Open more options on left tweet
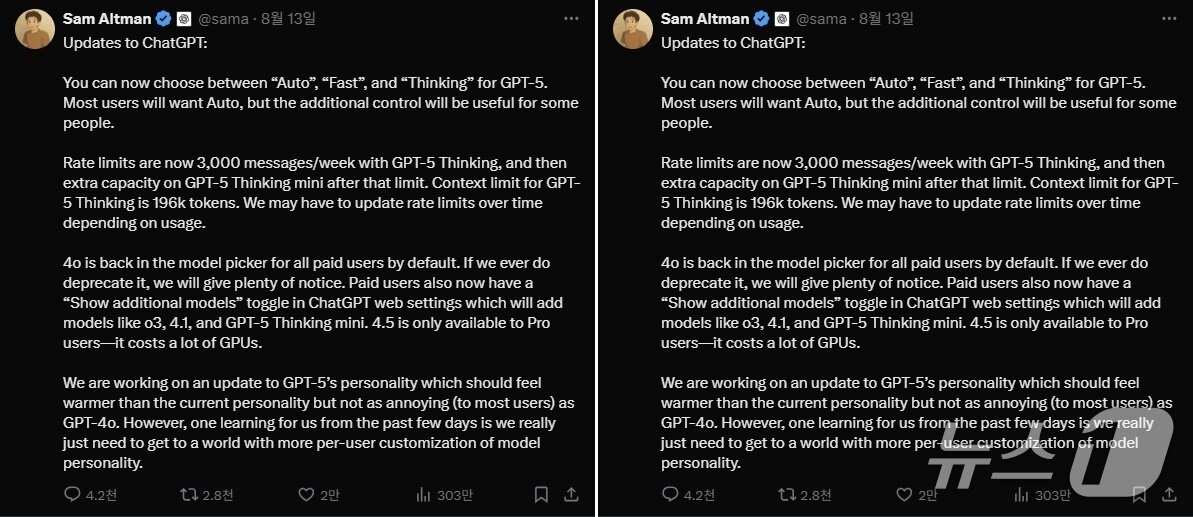This screenshot has width=1193, height=517. point(571,18)
